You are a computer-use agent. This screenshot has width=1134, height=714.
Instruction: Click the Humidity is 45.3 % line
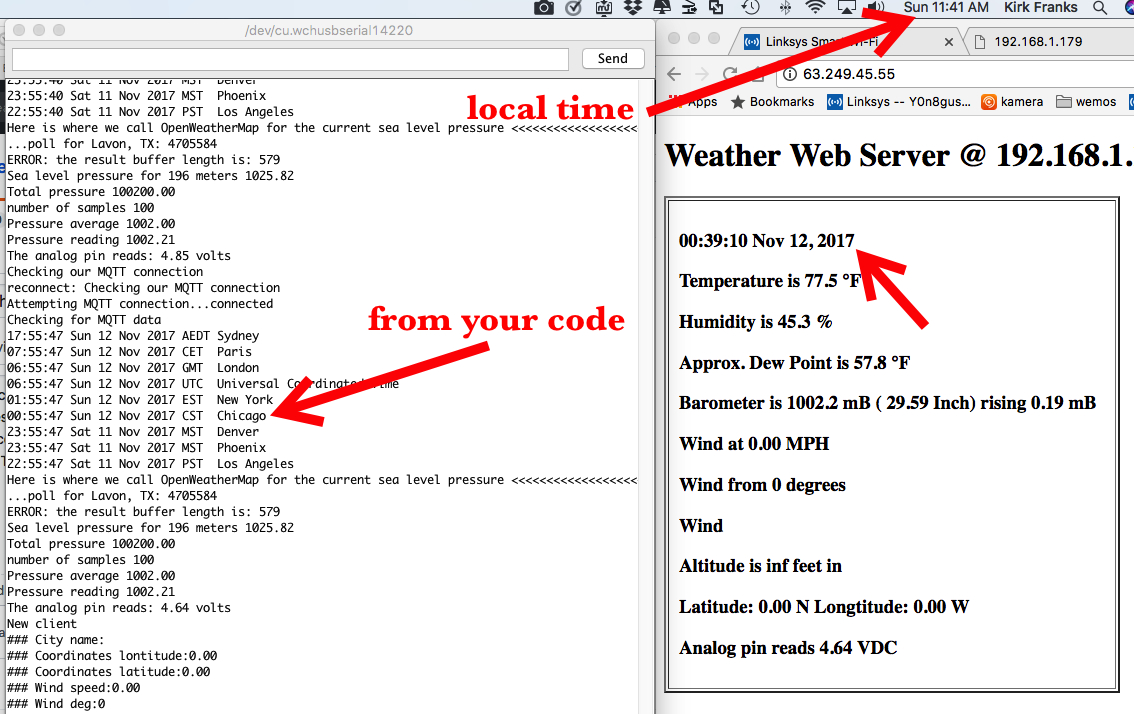[756, 322]
